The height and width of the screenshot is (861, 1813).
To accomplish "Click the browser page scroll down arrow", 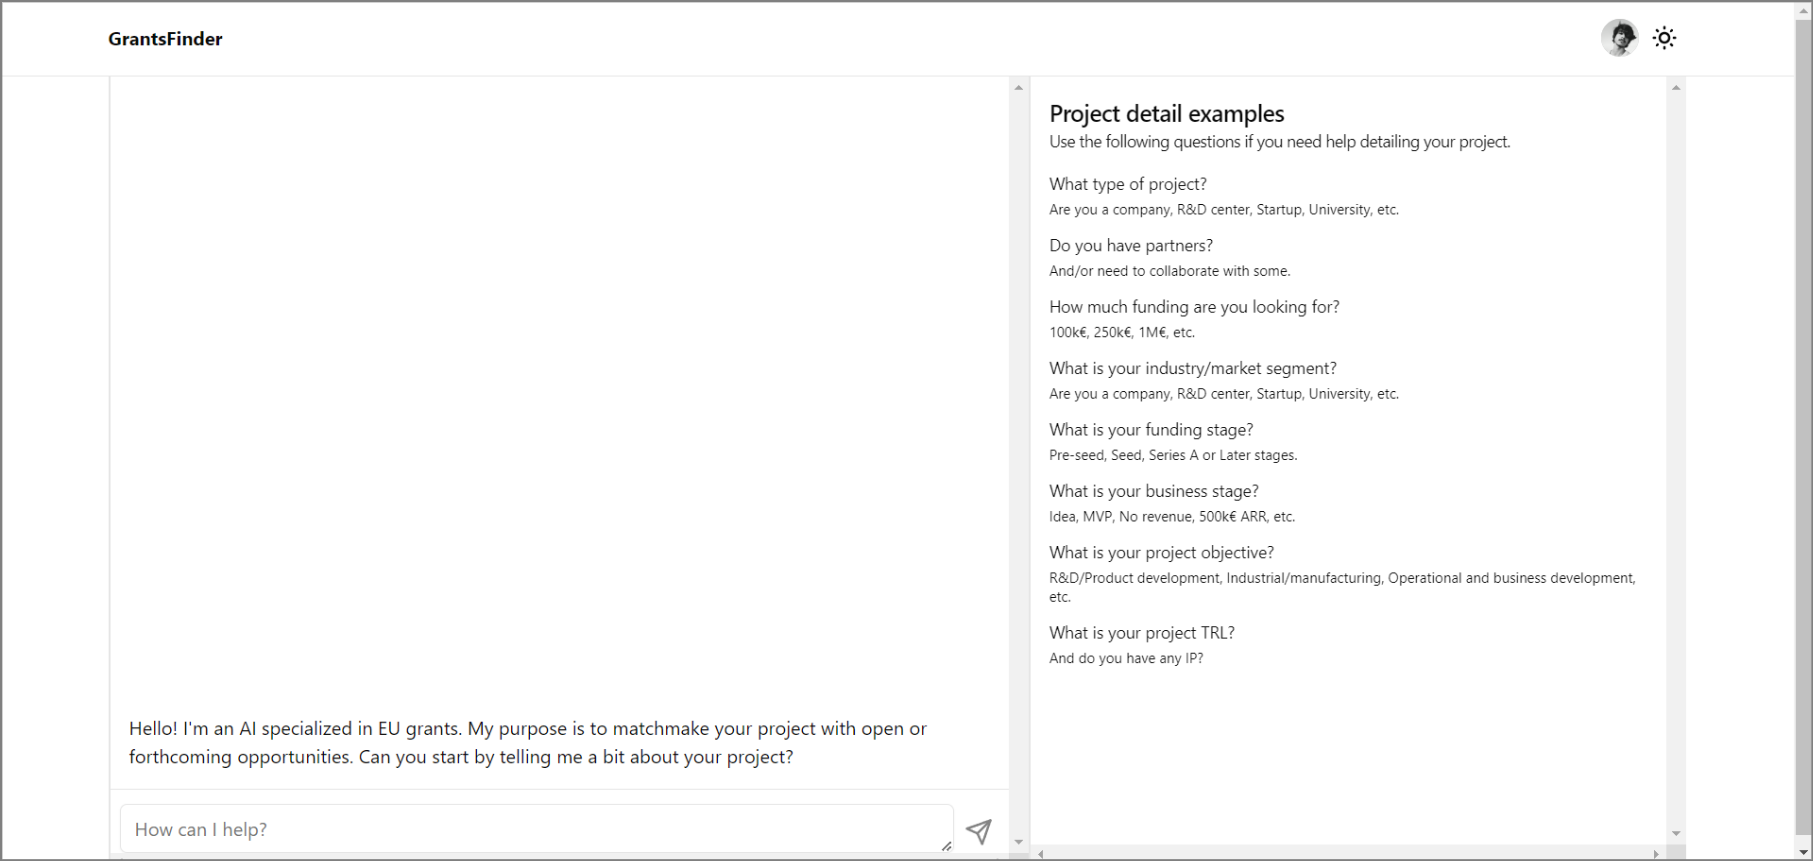I will (1803, 852).
